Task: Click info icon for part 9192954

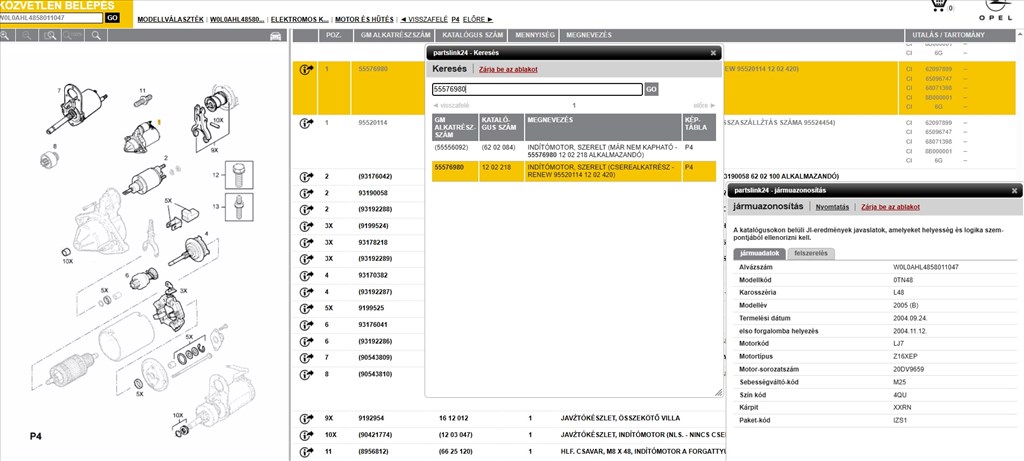Action: 306,417
